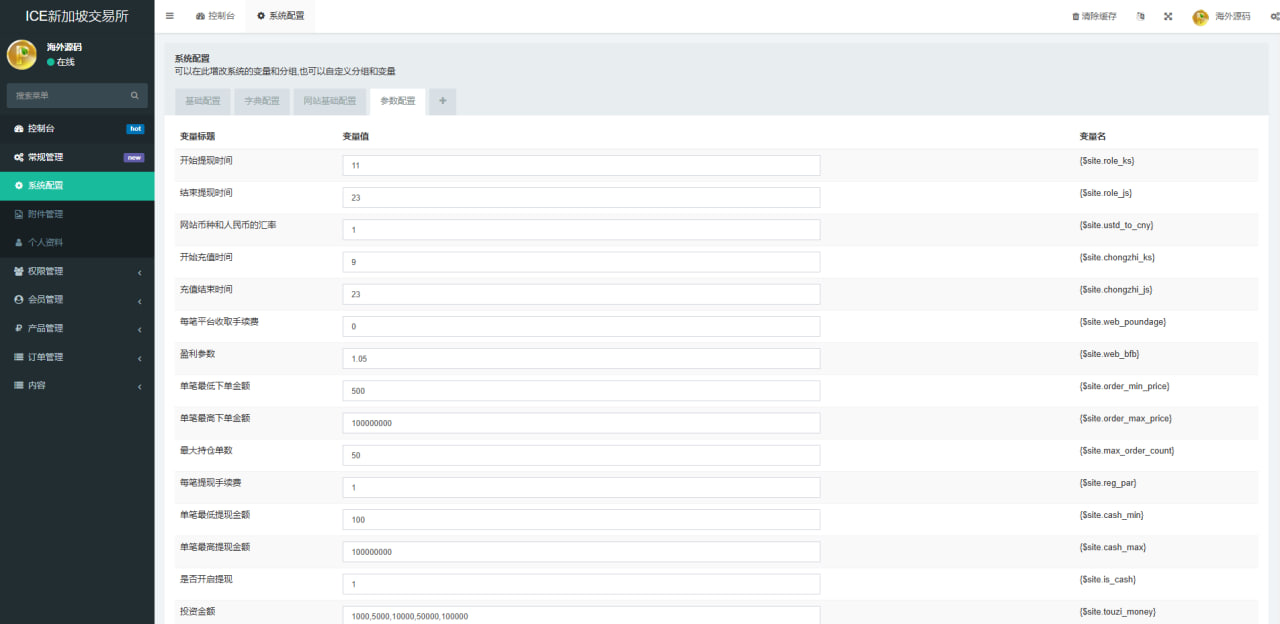Click the plus icon to add config group
The width and height of the screenshot is (1280, 624).
(442, 101)
